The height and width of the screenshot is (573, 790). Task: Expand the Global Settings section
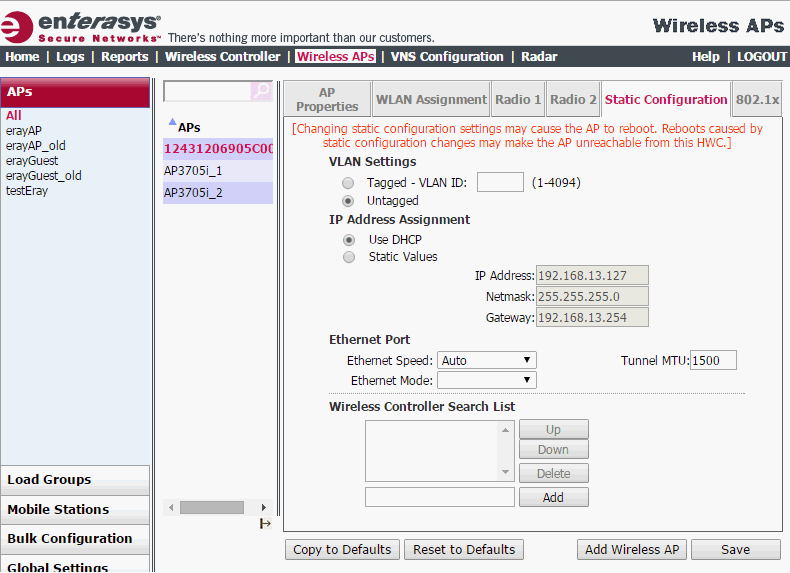tap(76, 564)
